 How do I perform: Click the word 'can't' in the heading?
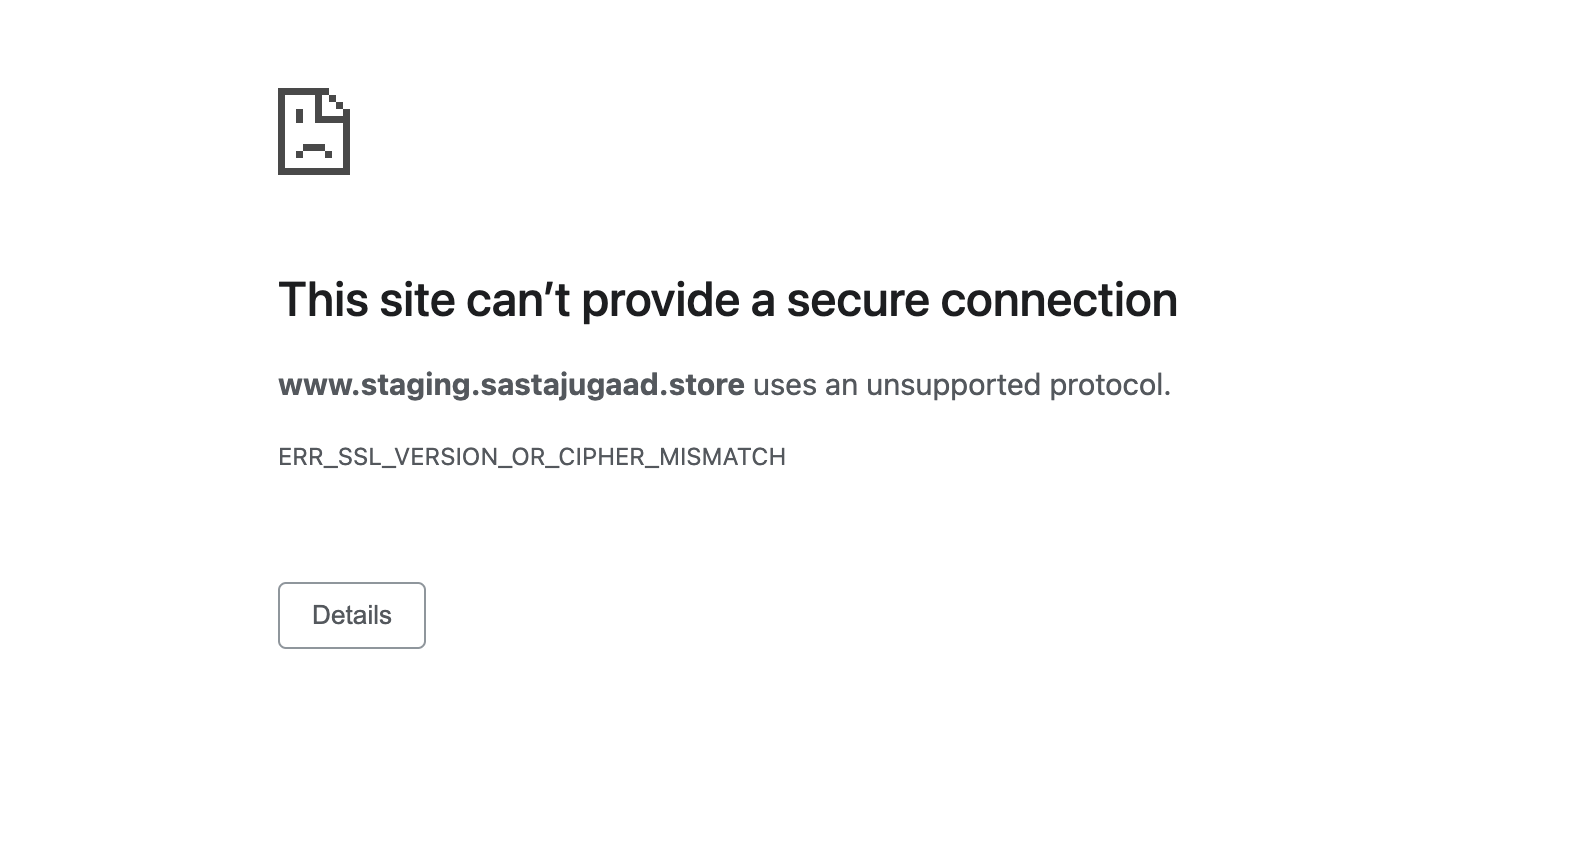point(518,300)
